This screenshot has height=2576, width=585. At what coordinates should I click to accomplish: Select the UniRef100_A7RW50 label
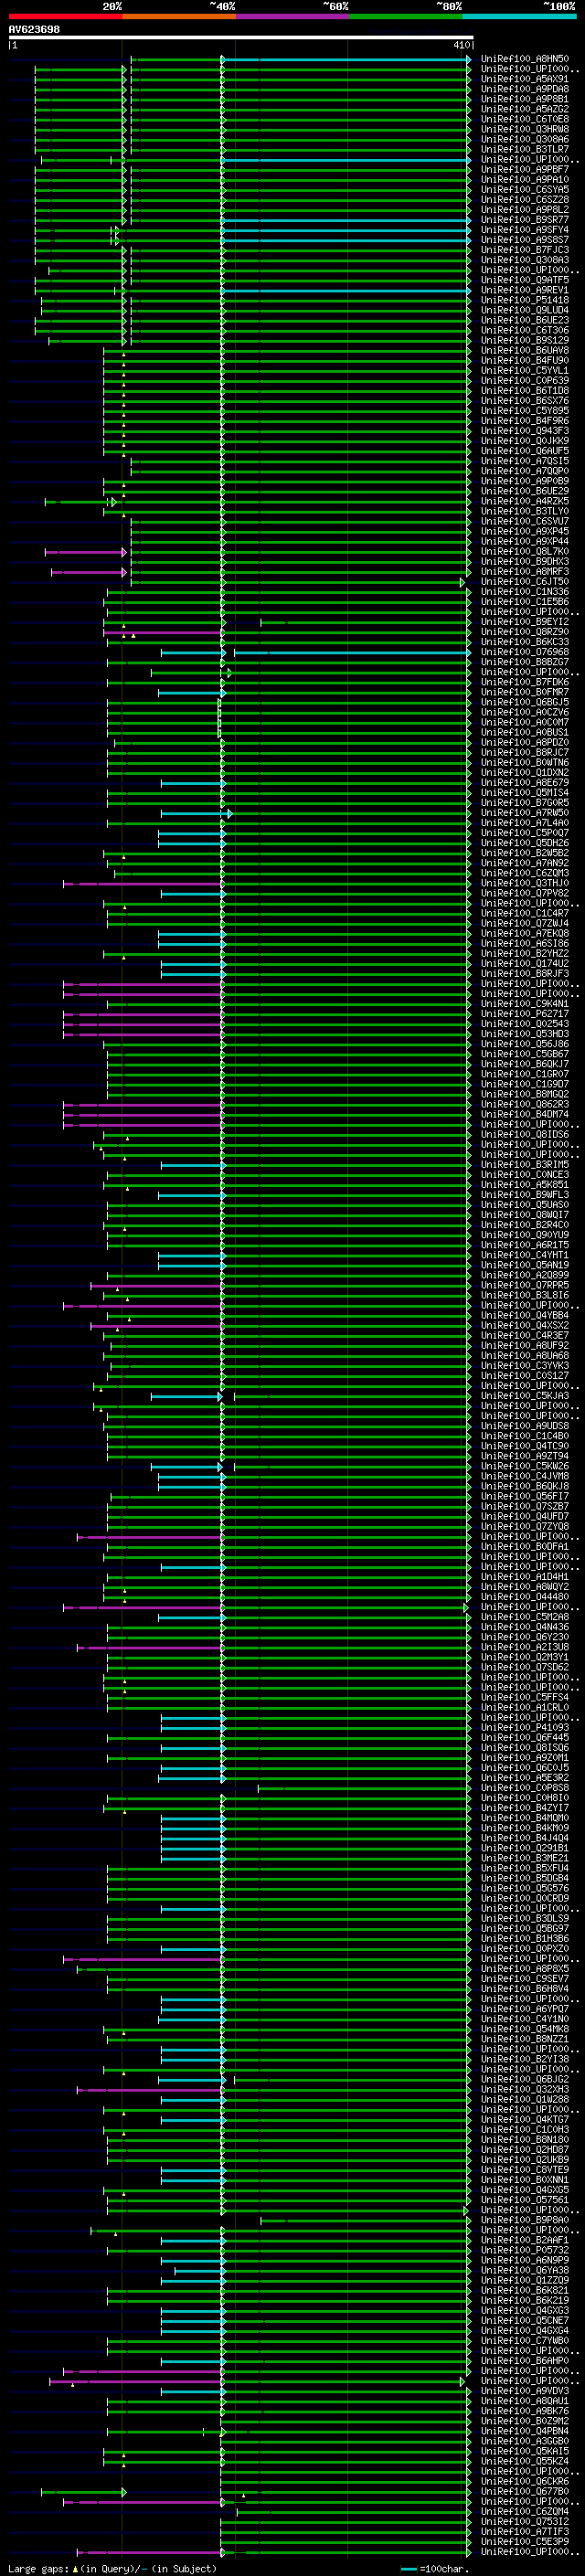coord(525,813)
